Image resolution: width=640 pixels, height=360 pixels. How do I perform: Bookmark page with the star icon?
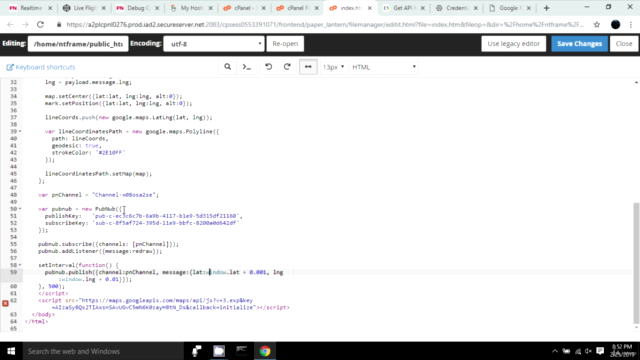coord(597,24)
